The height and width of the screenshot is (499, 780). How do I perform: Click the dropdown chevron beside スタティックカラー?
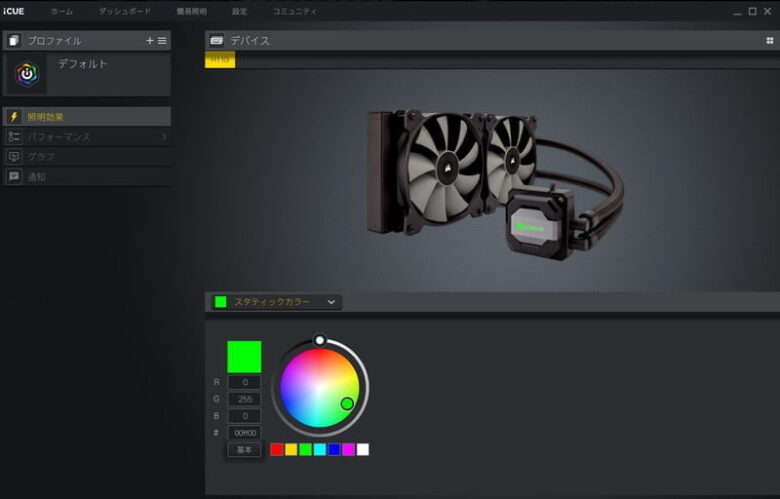(x=331, y=302)
